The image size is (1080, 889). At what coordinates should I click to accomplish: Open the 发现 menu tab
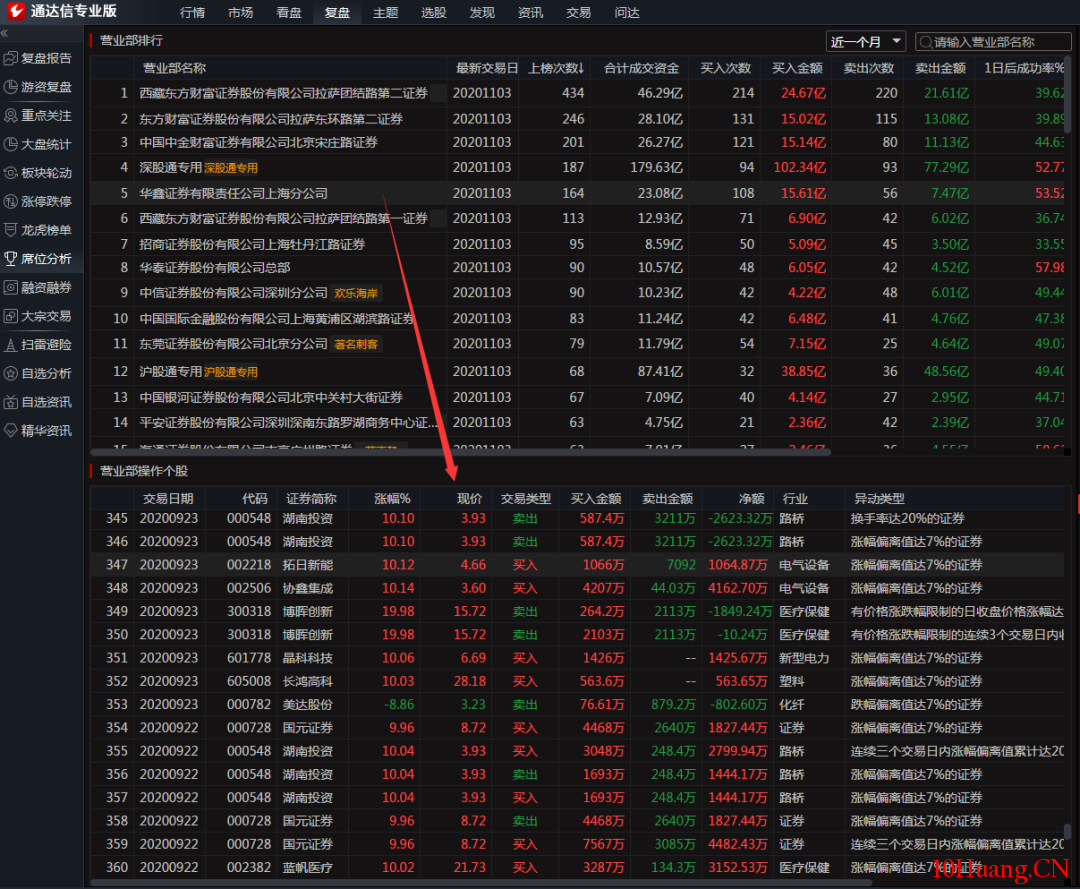click(x=481, y=12)
